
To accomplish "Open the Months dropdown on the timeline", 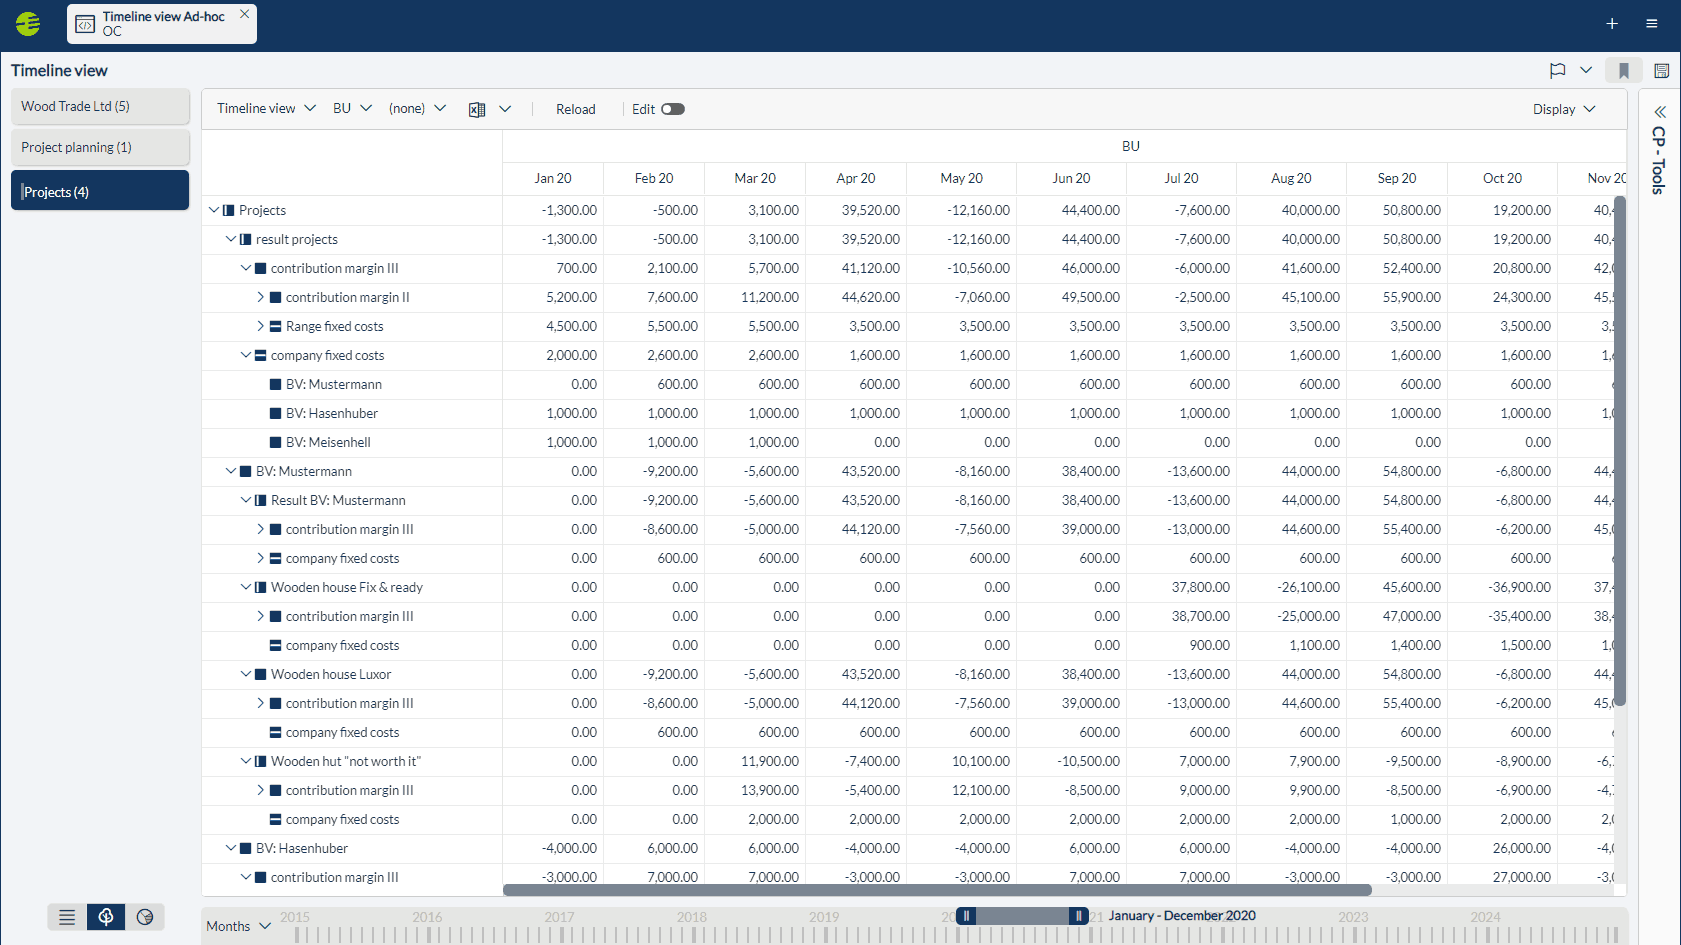I will pos(237,925).
